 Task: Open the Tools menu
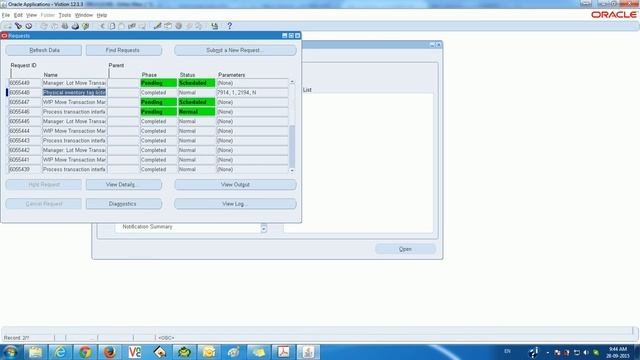[64, 15]
